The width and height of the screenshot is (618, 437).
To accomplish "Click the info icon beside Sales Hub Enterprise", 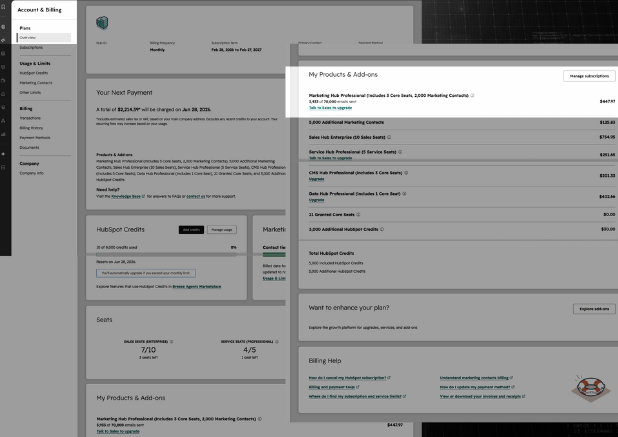I will [389, 137].
